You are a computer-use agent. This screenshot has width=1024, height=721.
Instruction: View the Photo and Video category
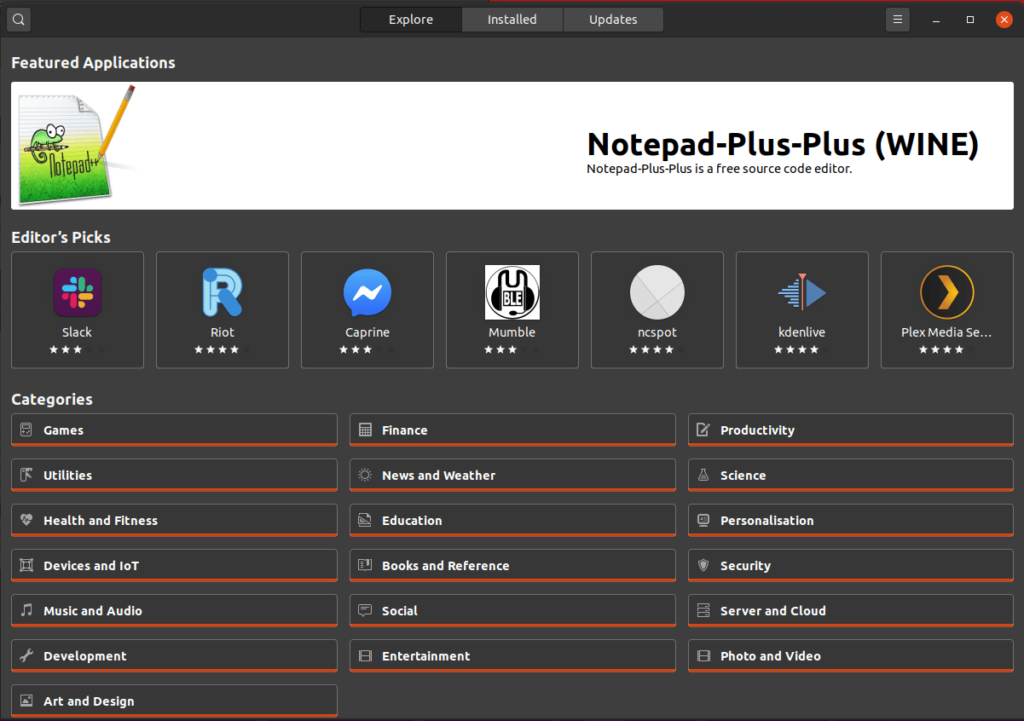[x=851, y=655]
